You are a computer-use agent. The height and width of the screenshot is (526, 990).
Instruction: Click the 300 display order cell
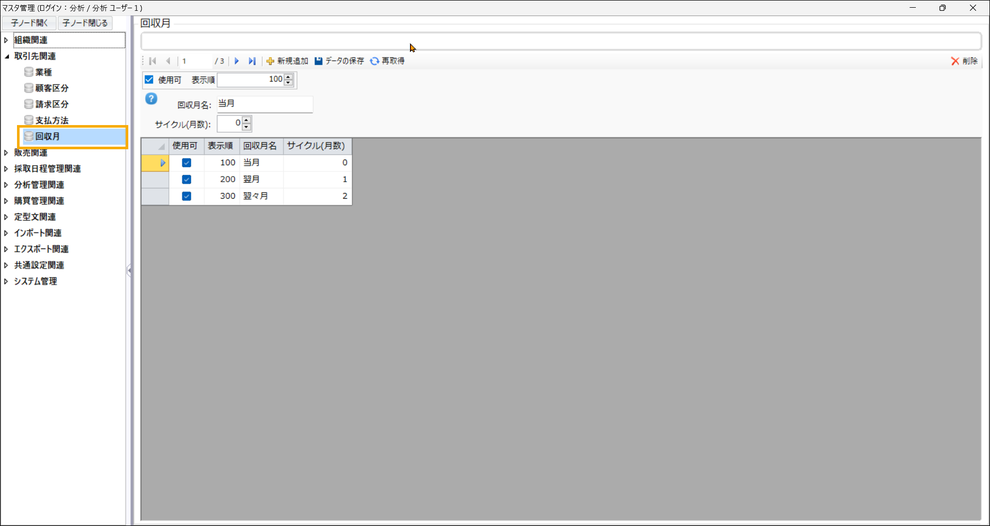(x=222, y=196)
